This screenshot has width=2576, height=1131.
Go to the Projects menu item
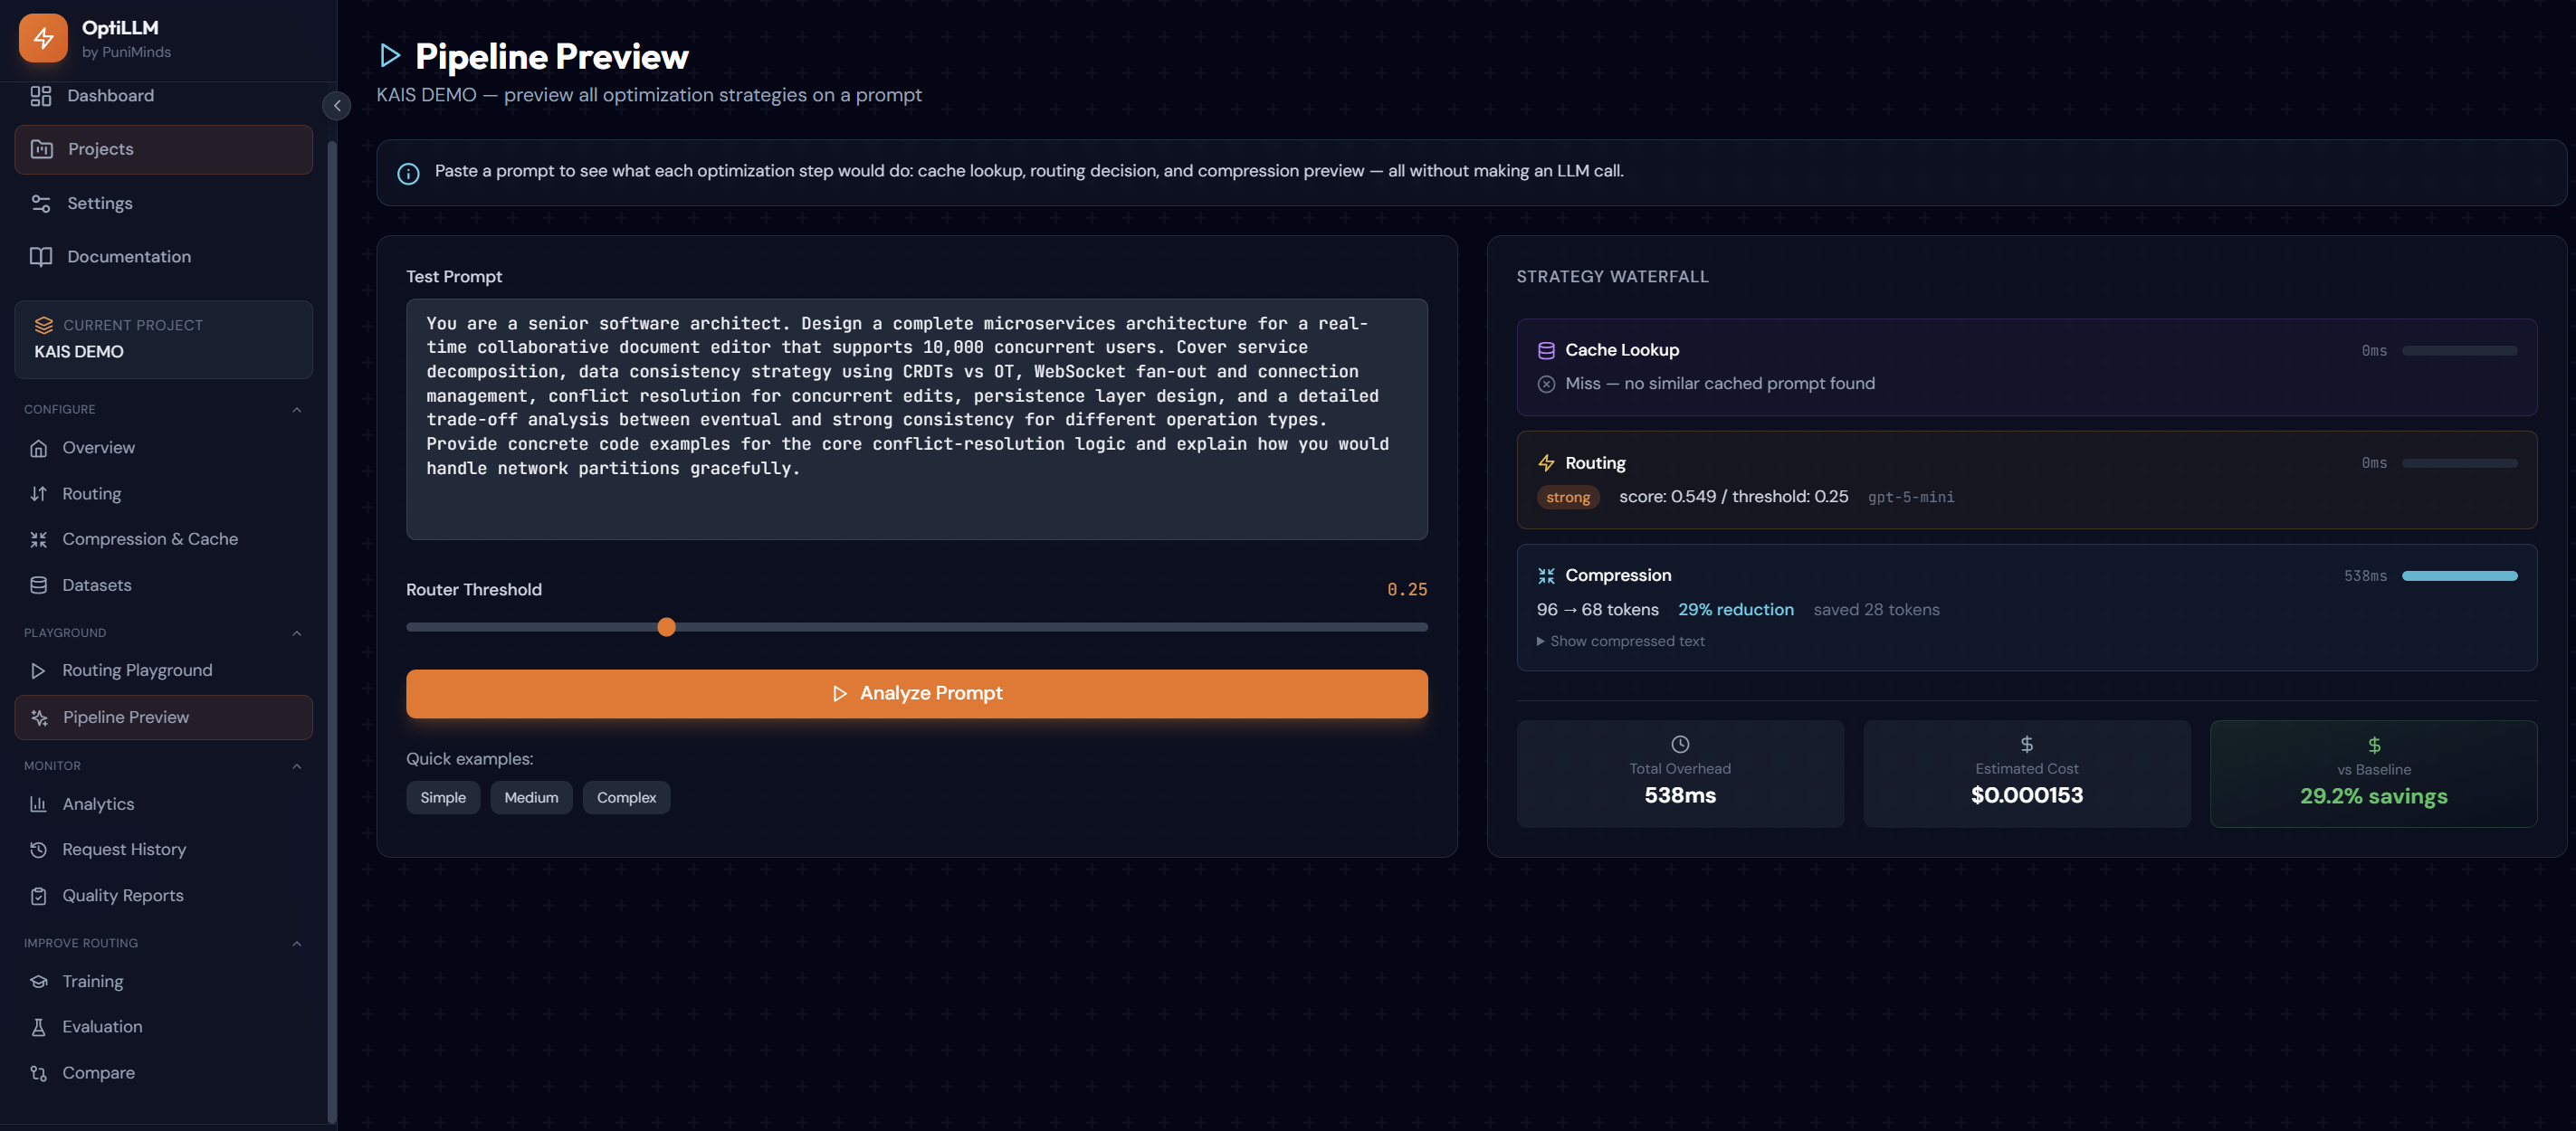click(163, 149)
